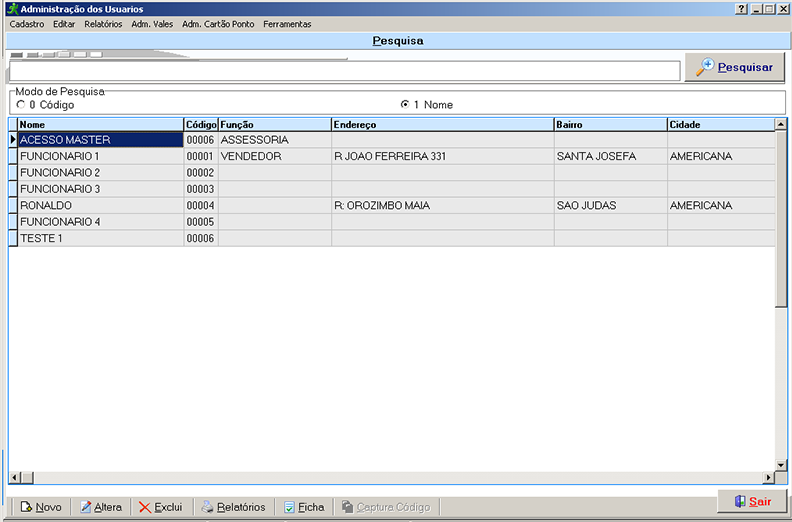Select the '0 Código' search mode
792x522 pixels.
(21, 104)
